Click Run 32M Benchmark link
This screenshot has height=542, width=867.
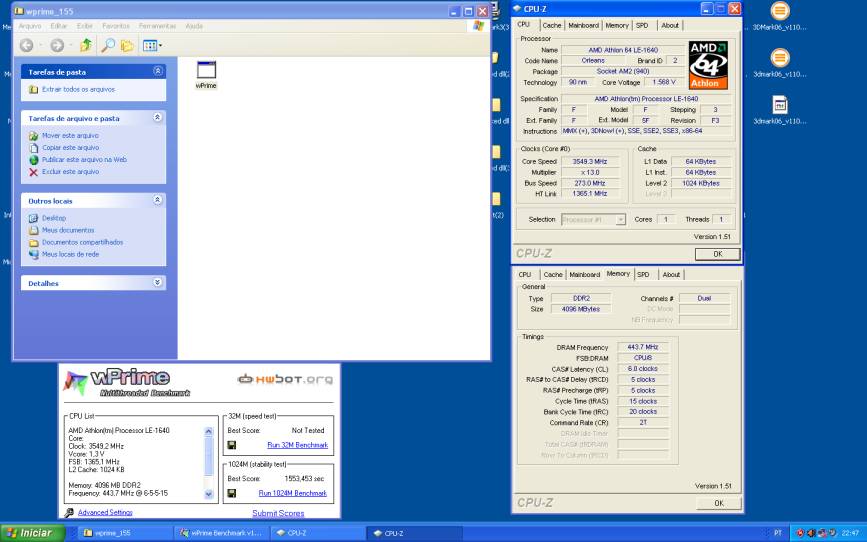pos(297,445)
